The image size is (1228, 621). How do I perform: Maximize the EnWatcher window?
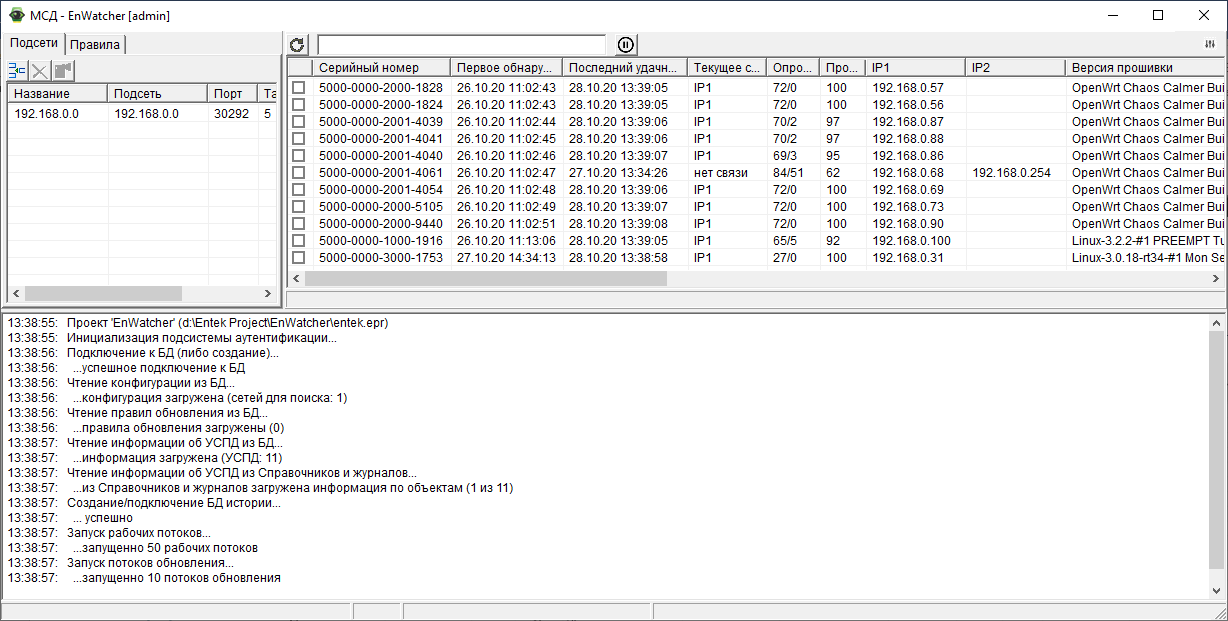point(1158,15)
